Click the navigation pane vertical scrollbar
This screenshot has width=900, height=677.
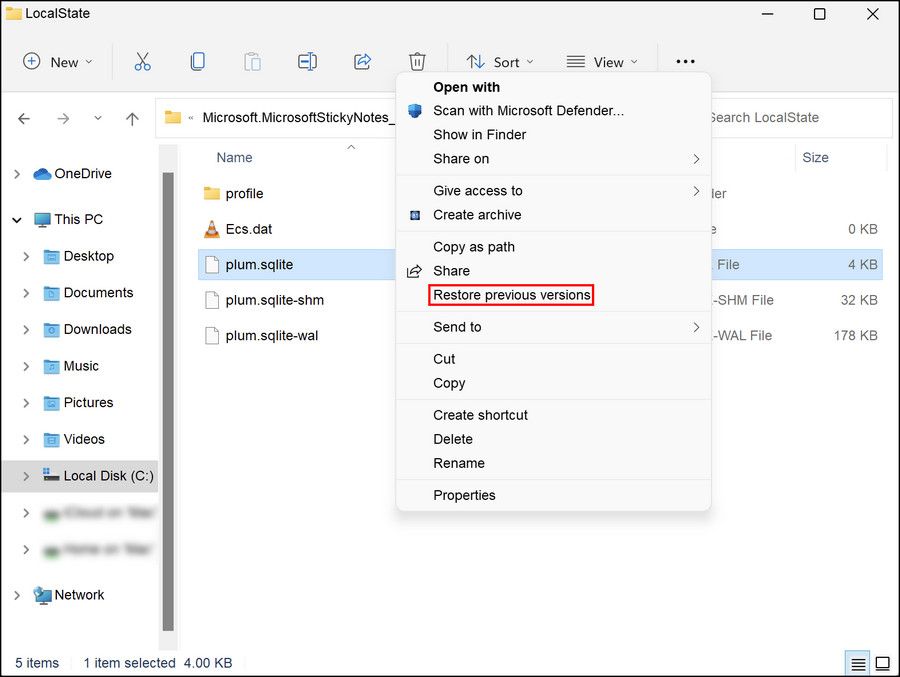coord(168,401)
